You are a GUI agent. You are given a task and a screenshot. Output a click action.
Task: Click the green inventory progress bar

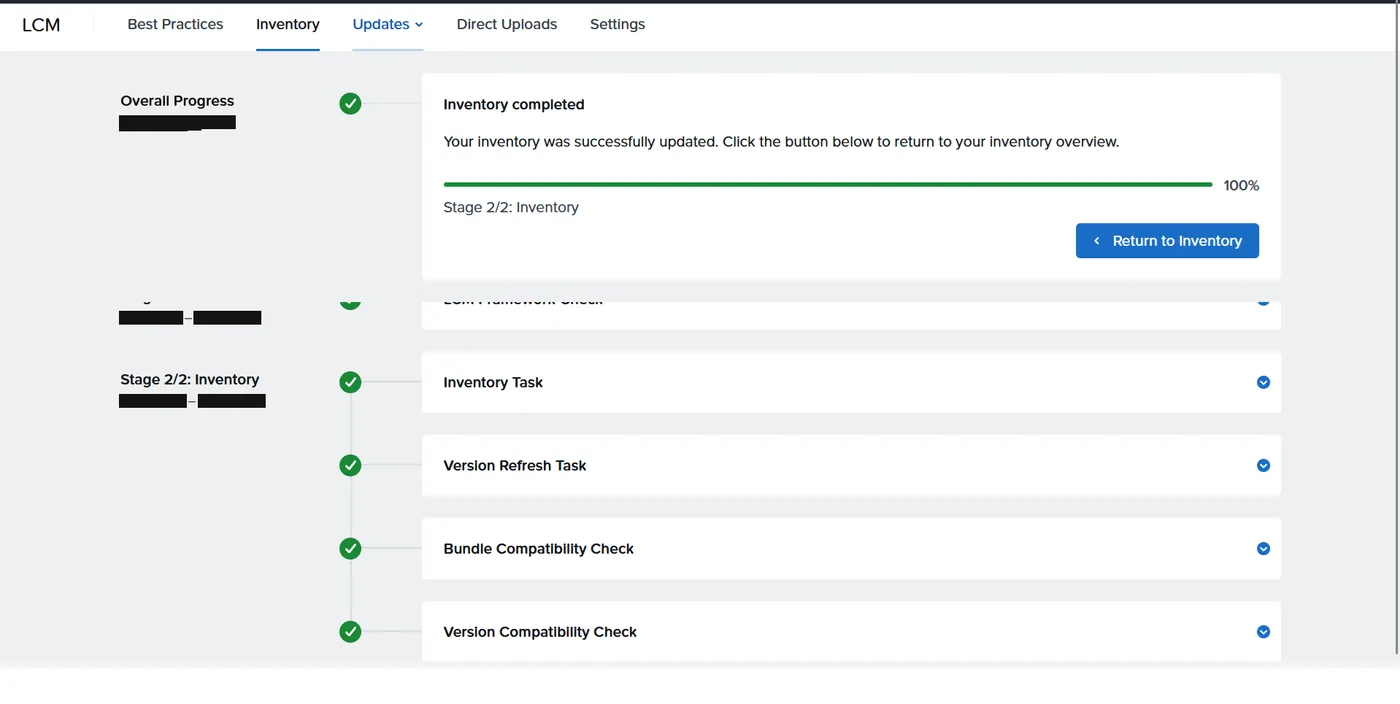(828, 185)
